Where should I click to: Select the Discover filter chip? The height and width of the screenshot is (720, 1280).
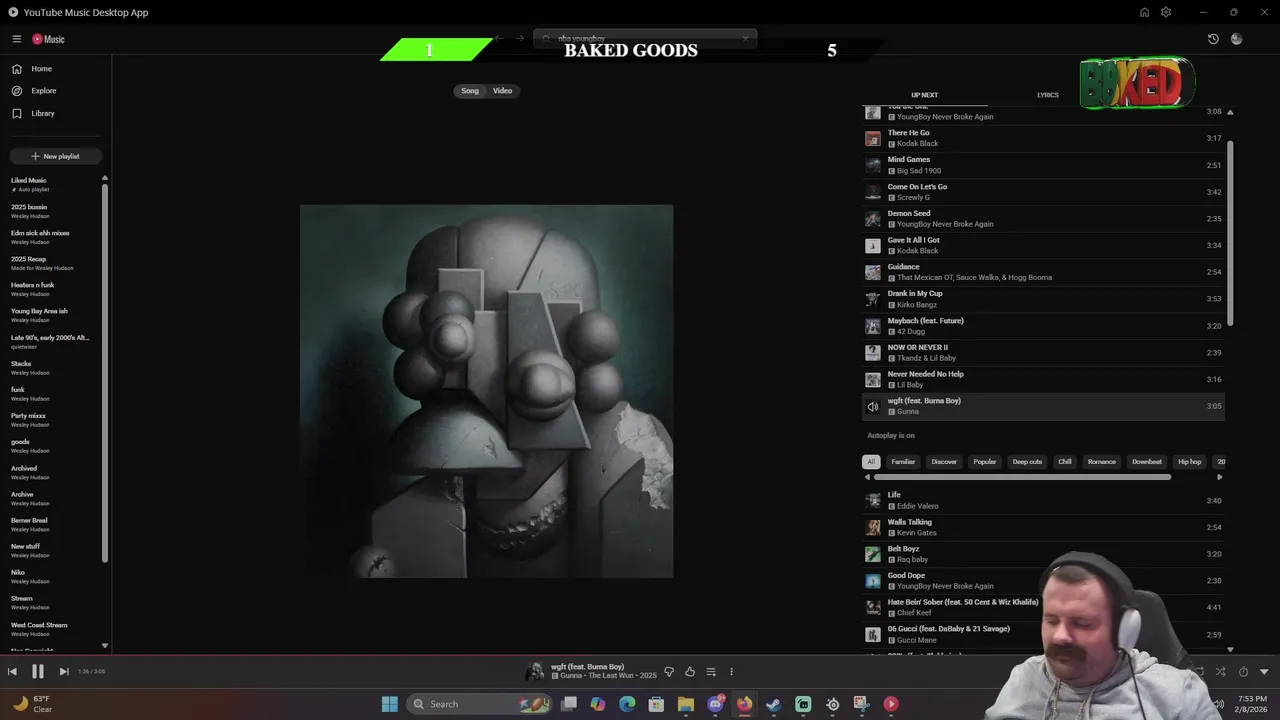(x=944, y=462)
